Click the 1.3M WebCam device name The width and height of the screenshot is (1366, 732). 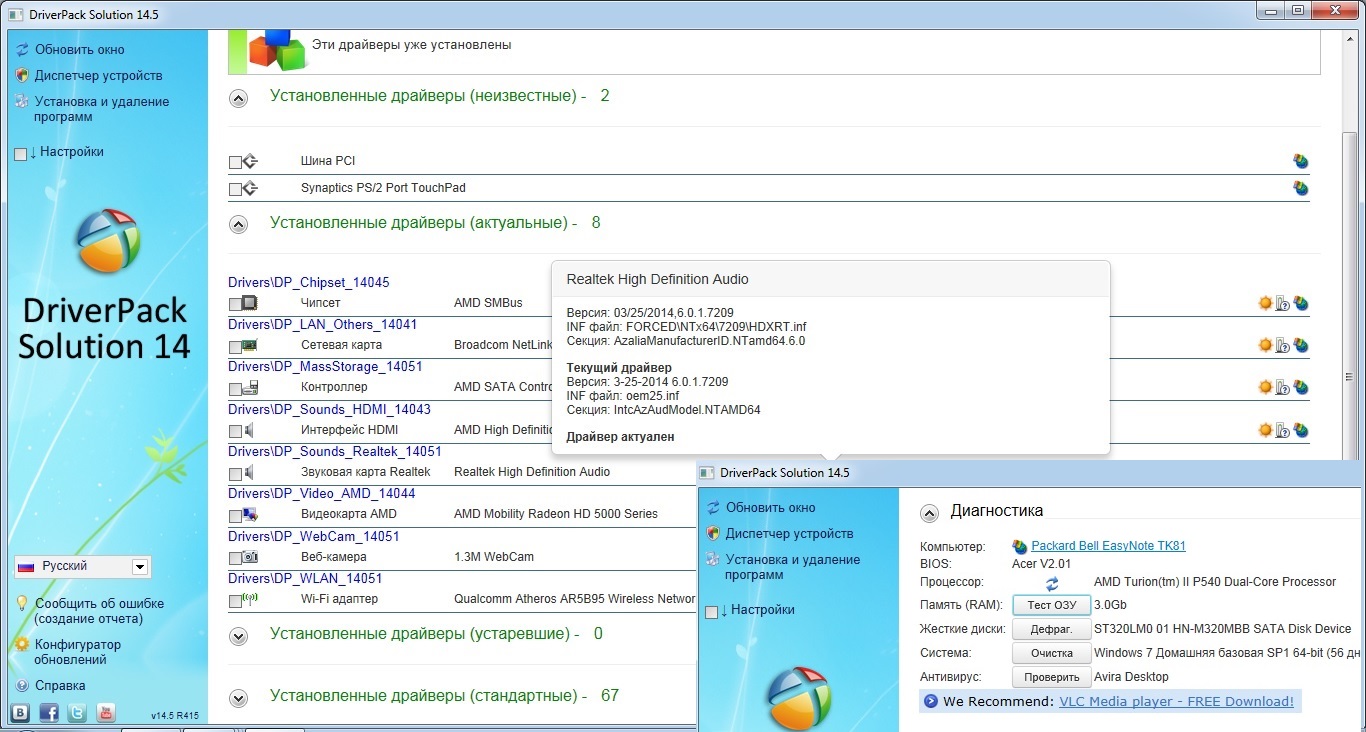pyautogui.click(x=494, y=557)
